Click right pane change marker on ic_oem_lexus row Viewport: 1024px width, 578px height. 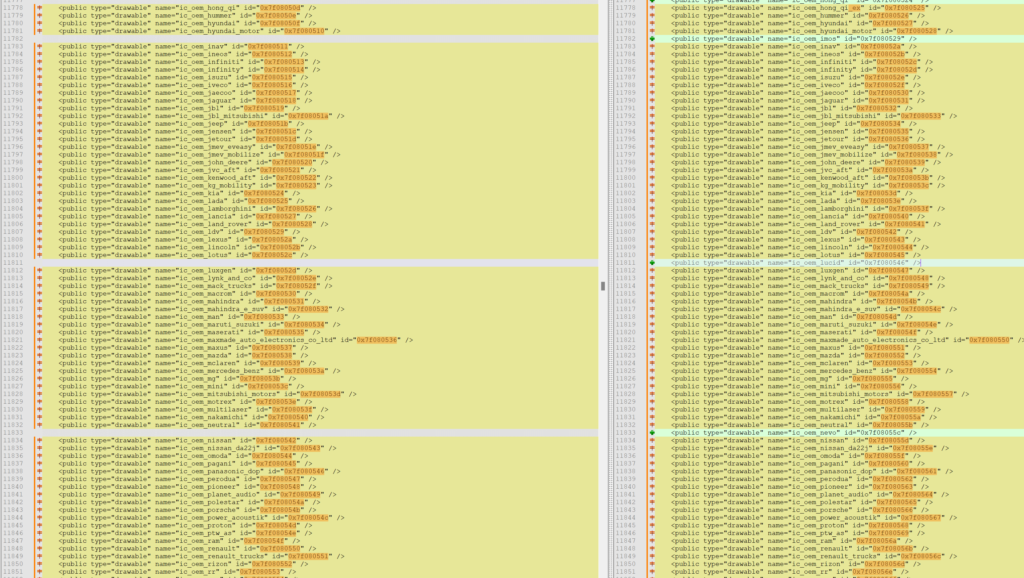(x=652, y=240)
